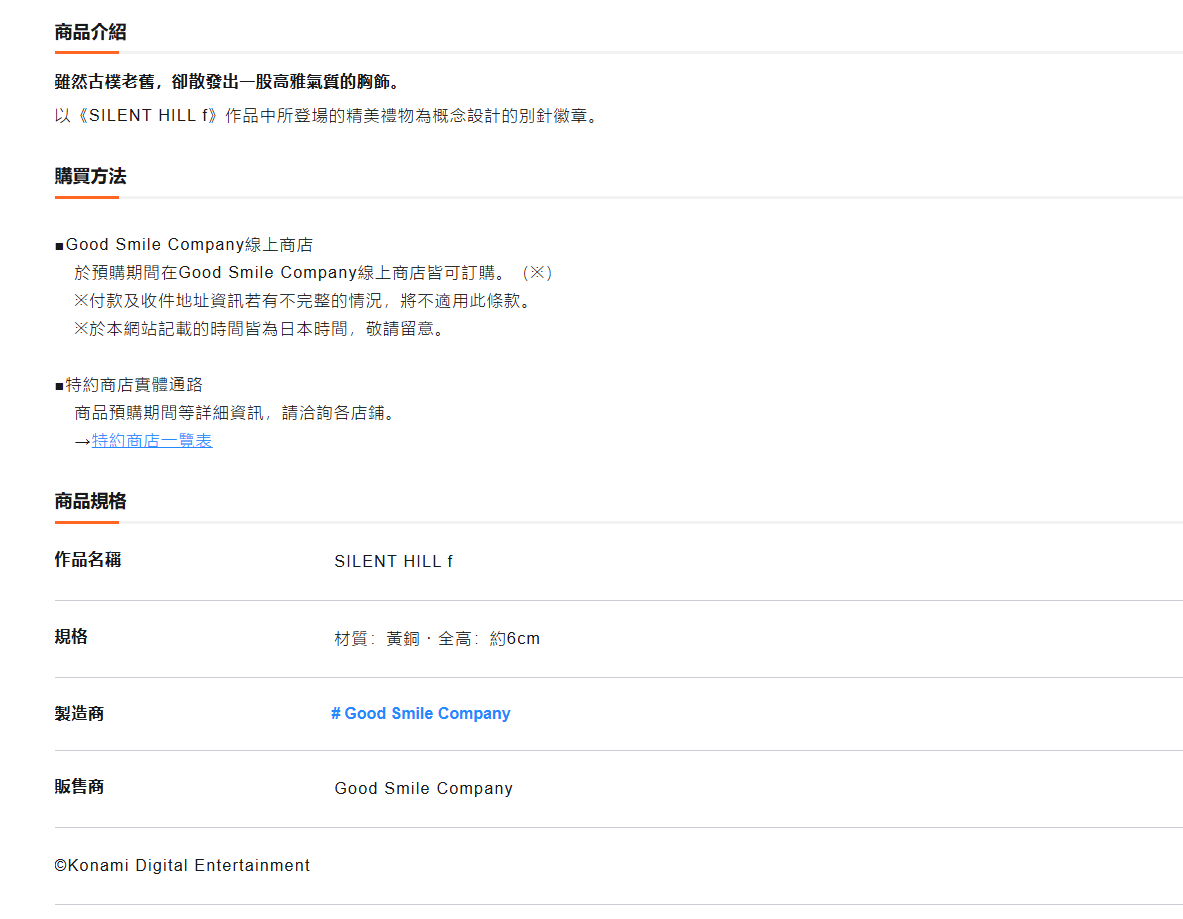1183x919 pixels.
Task: Click the bold product tagline 雖然古樸老舊
Action: 227,81
